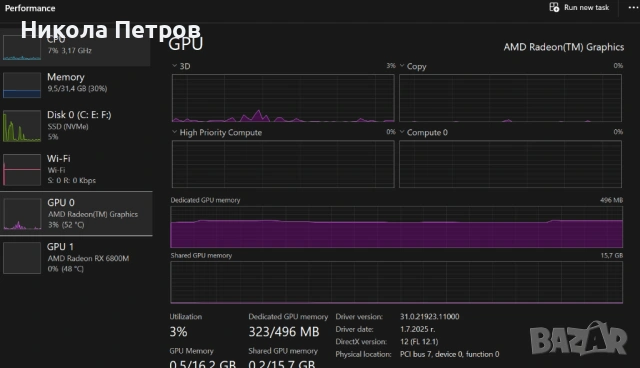Click the AMD Radeon(TM) Graphics heading

(x=564, y=47)
